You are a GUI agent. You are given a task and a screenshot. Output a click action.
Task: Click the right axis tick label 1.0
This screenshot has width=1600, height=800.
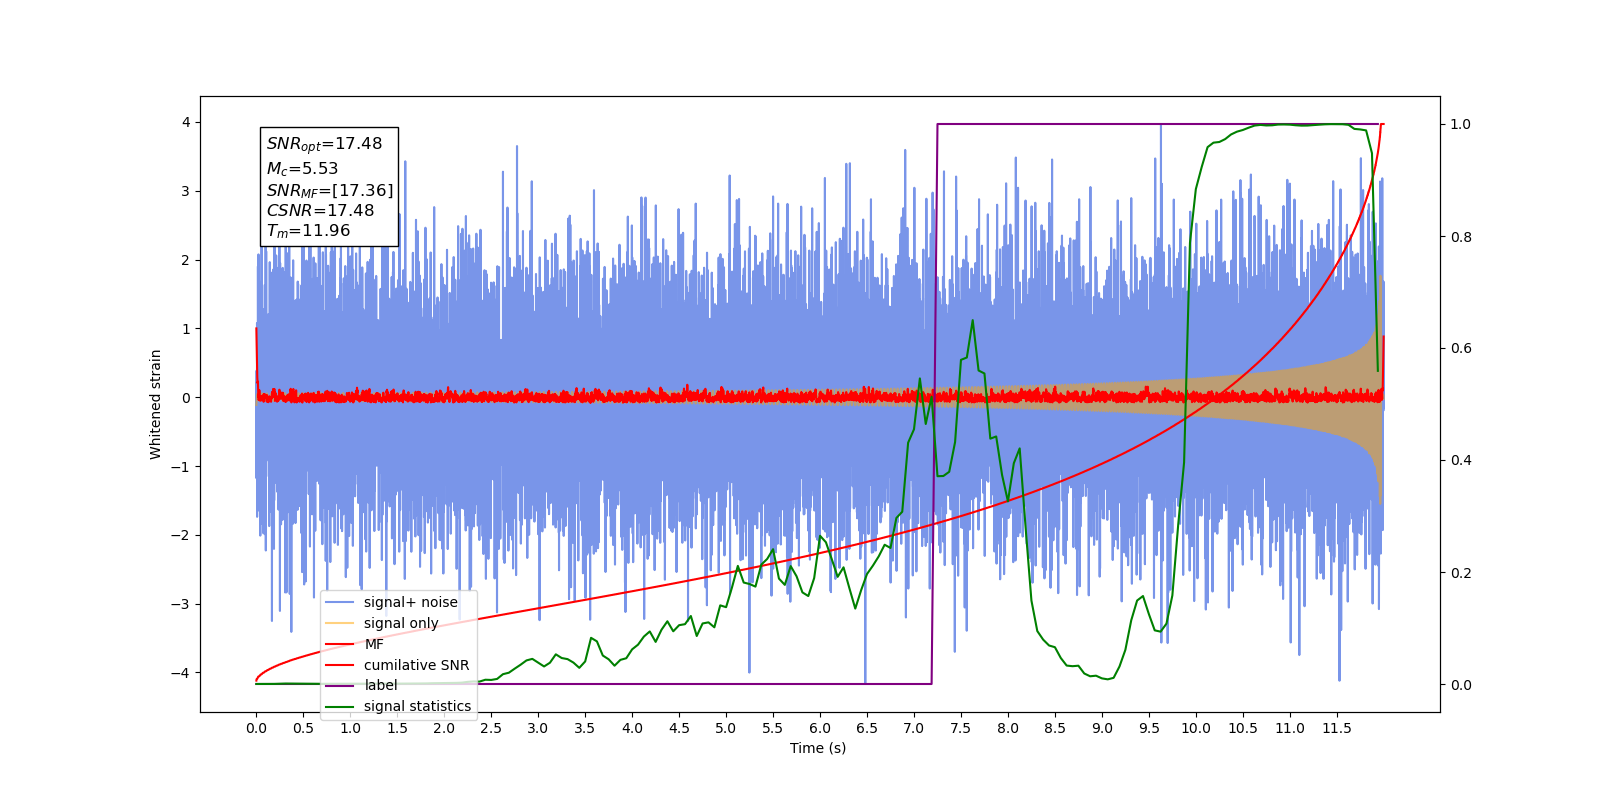click(1461, 125)
